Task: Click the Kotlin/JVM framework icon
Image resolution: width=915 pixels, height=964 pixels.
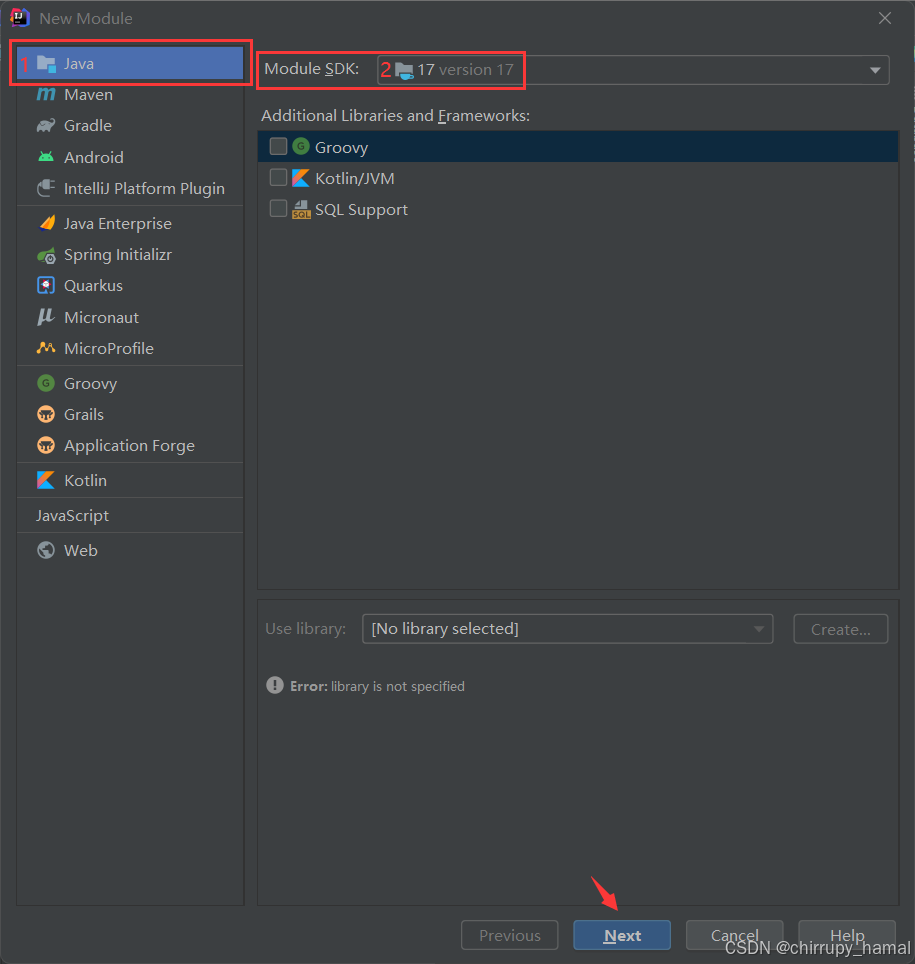Action: click(301, 178)
